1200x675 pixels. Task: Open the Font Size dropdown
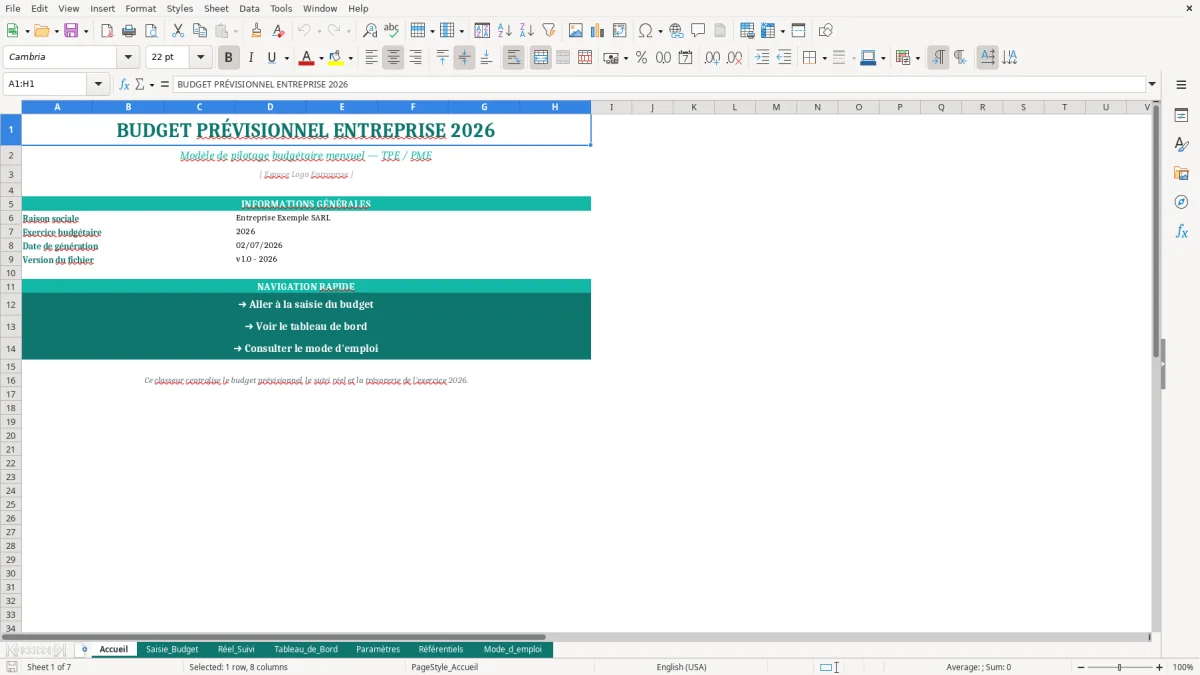200,58
